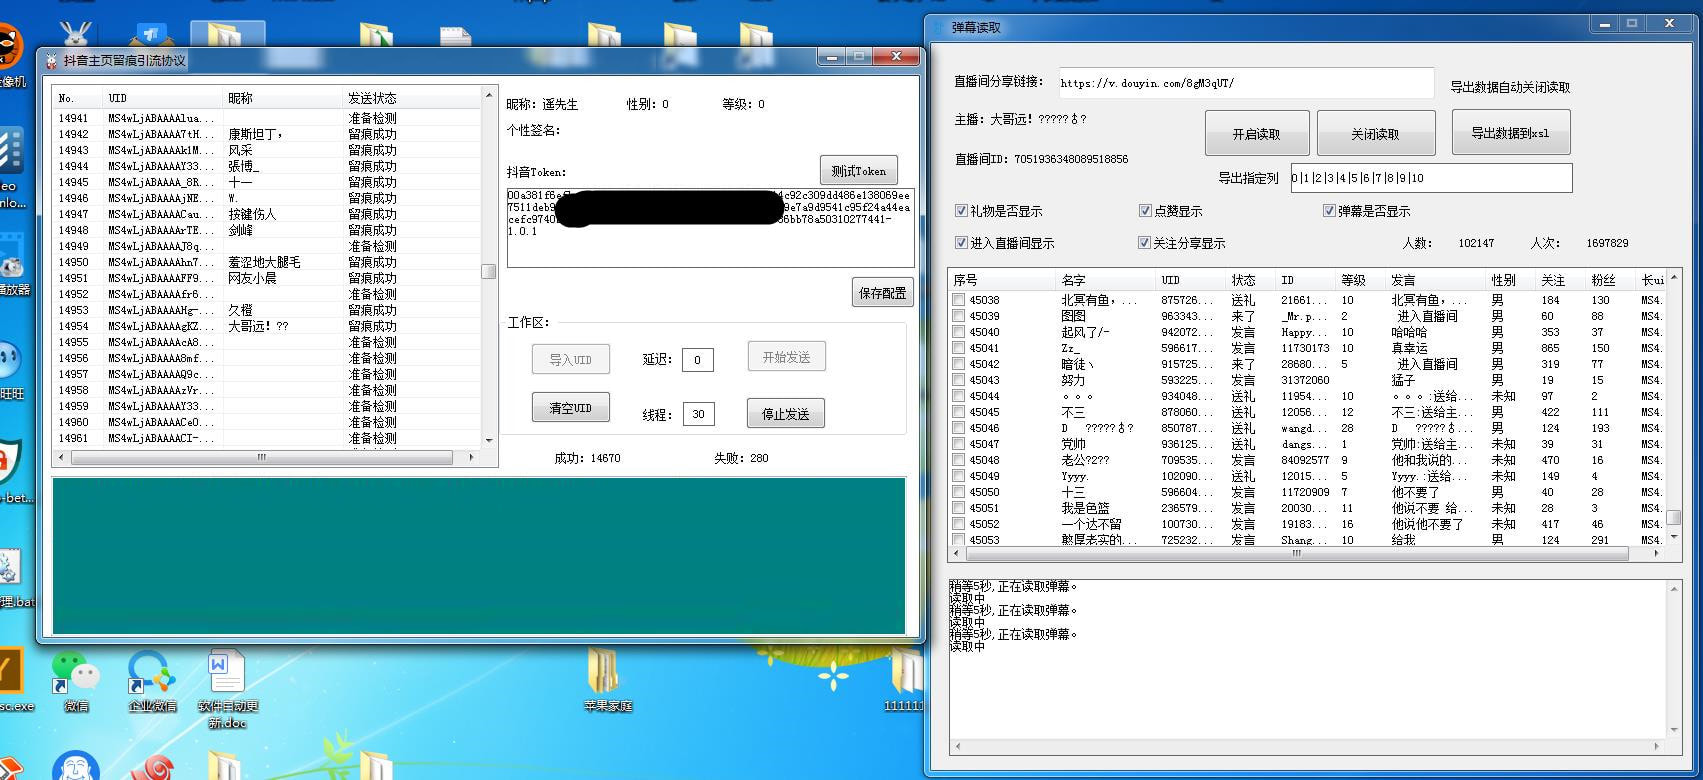1703x780 pixels.
Task: Click the 停止发送 button
Action: point(785,413)
